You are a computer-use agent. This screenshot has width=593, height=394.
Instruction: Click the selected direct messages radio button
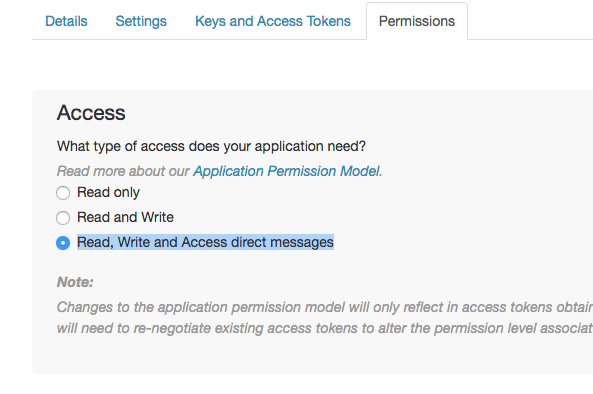[x=63, y=243]
